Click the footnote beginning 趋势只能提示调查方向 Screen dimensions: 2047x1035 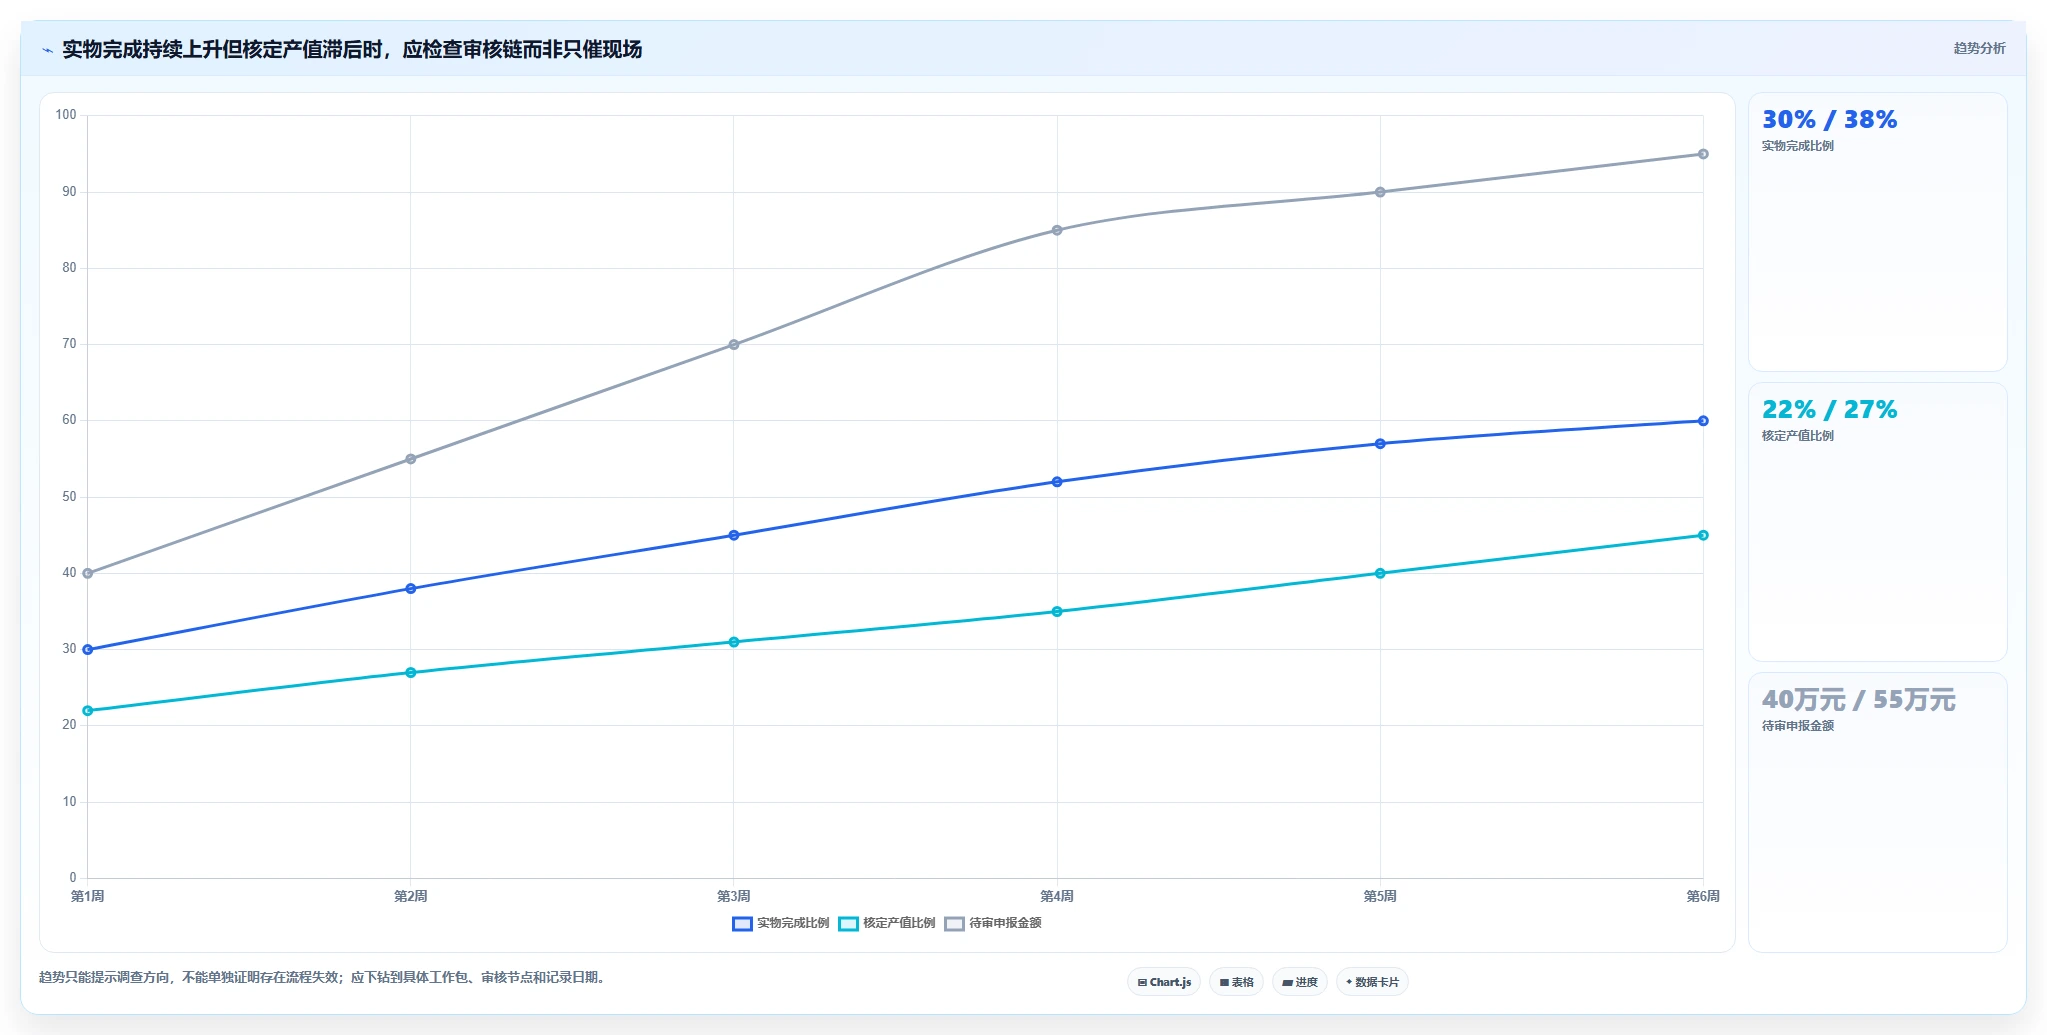tap(323, 977)
